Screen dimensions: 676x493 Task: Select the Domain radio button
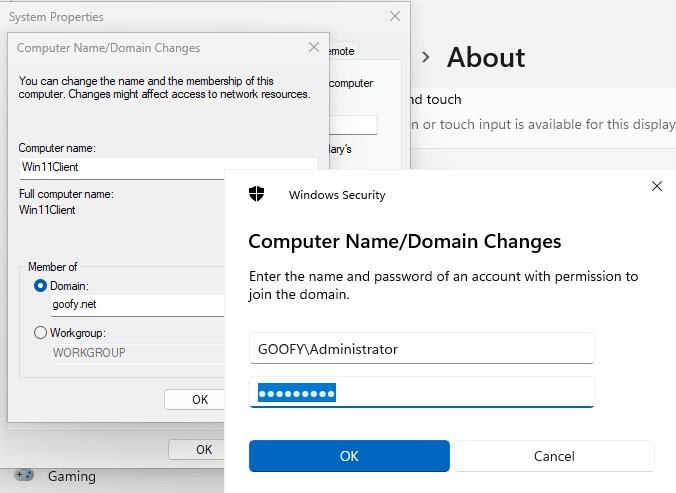[40, 286]
